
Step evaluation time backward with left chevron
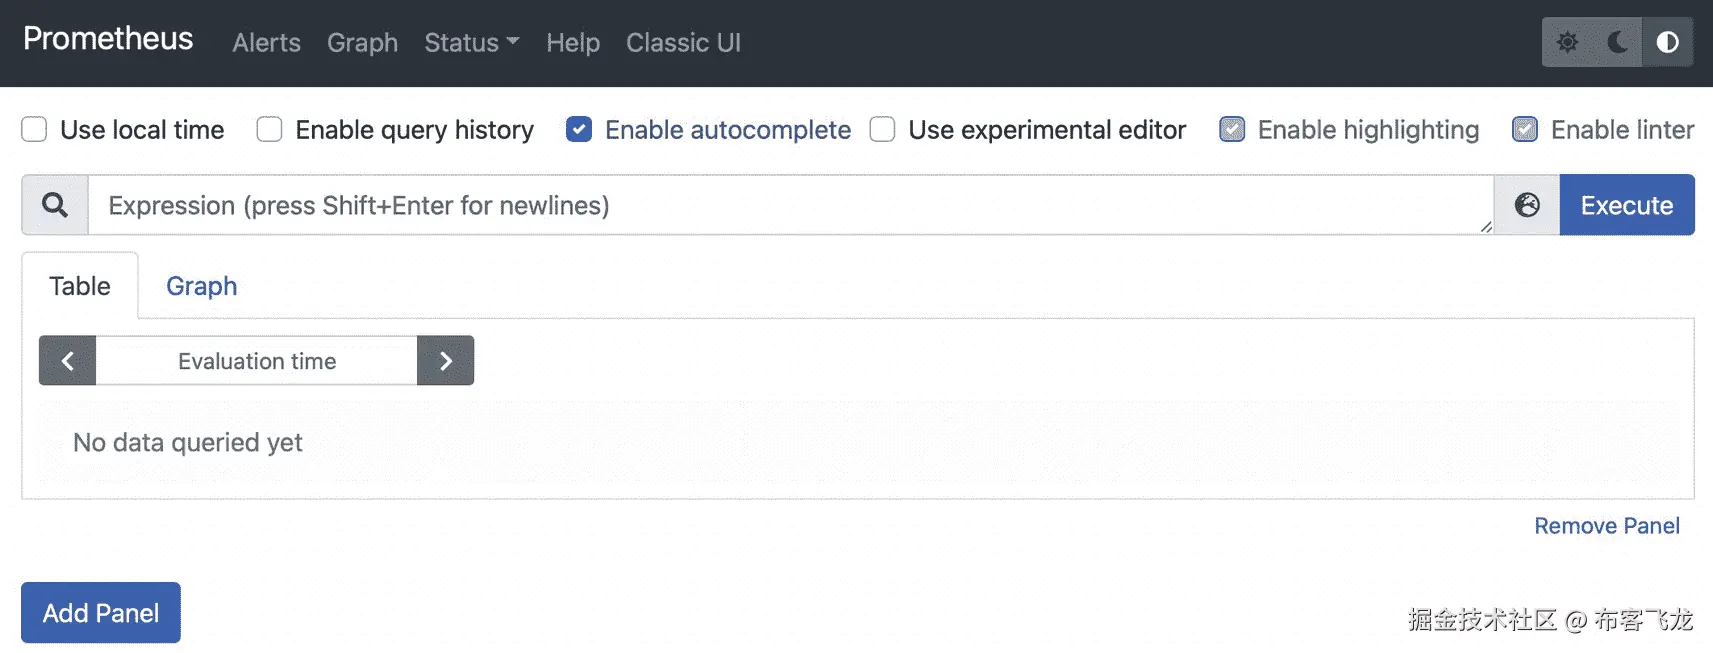[x=67, y=361]
